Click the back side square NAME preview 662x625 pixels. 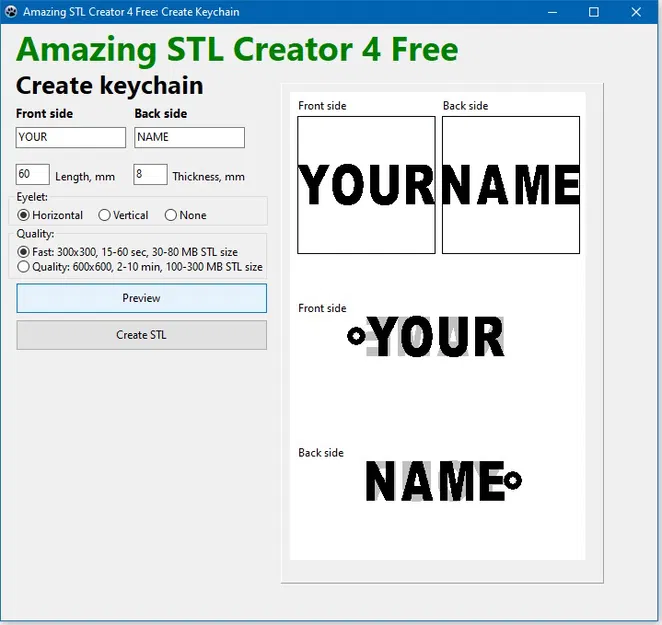pyautogui.click(x=511, y=185)
